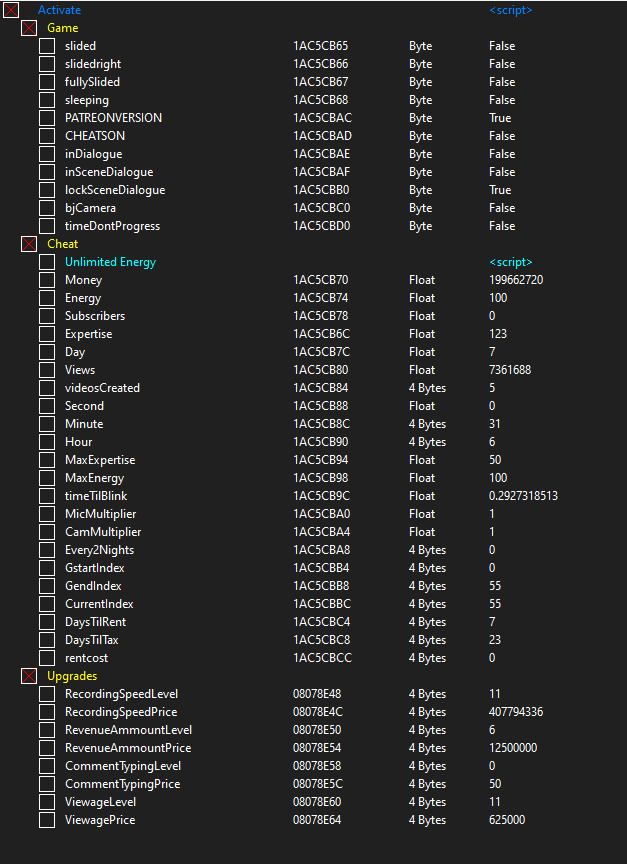
Task: Click the Activate script value cell
Action: point(510,10)
